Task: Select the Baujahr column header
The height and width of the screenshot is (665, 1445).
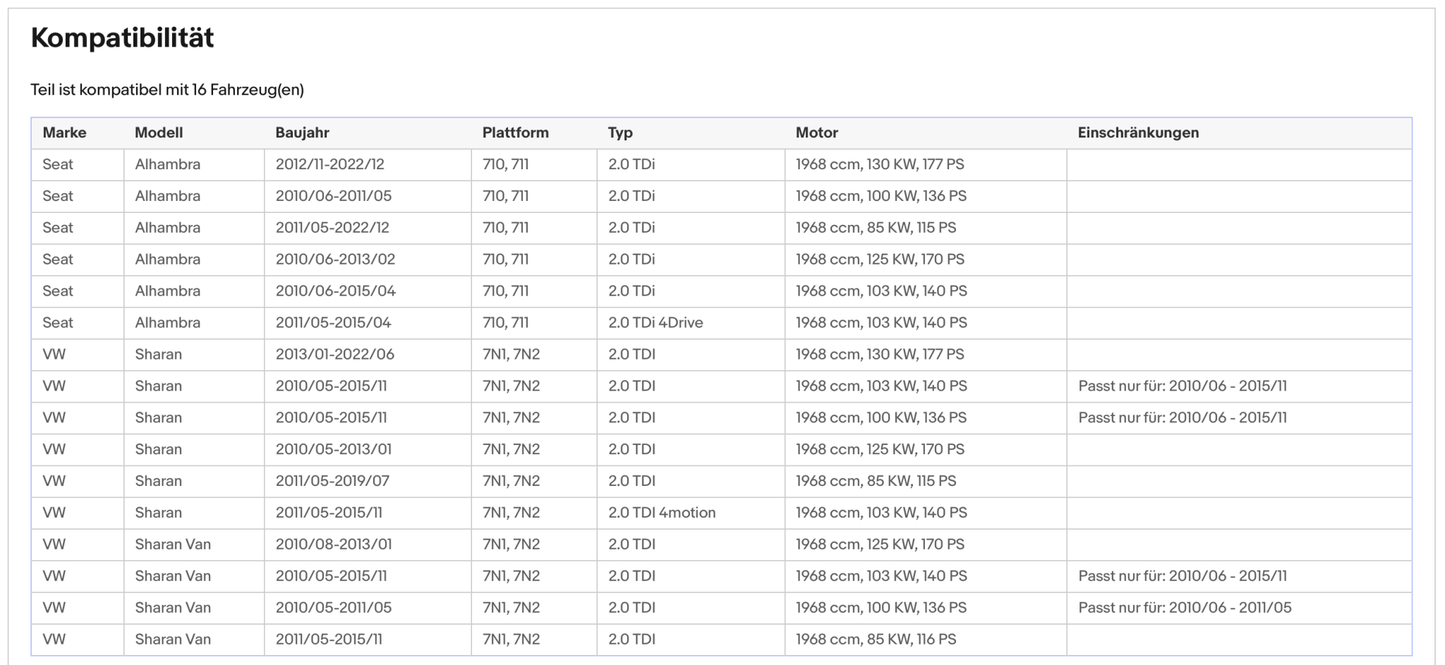Action: click(x=302, y=133)
